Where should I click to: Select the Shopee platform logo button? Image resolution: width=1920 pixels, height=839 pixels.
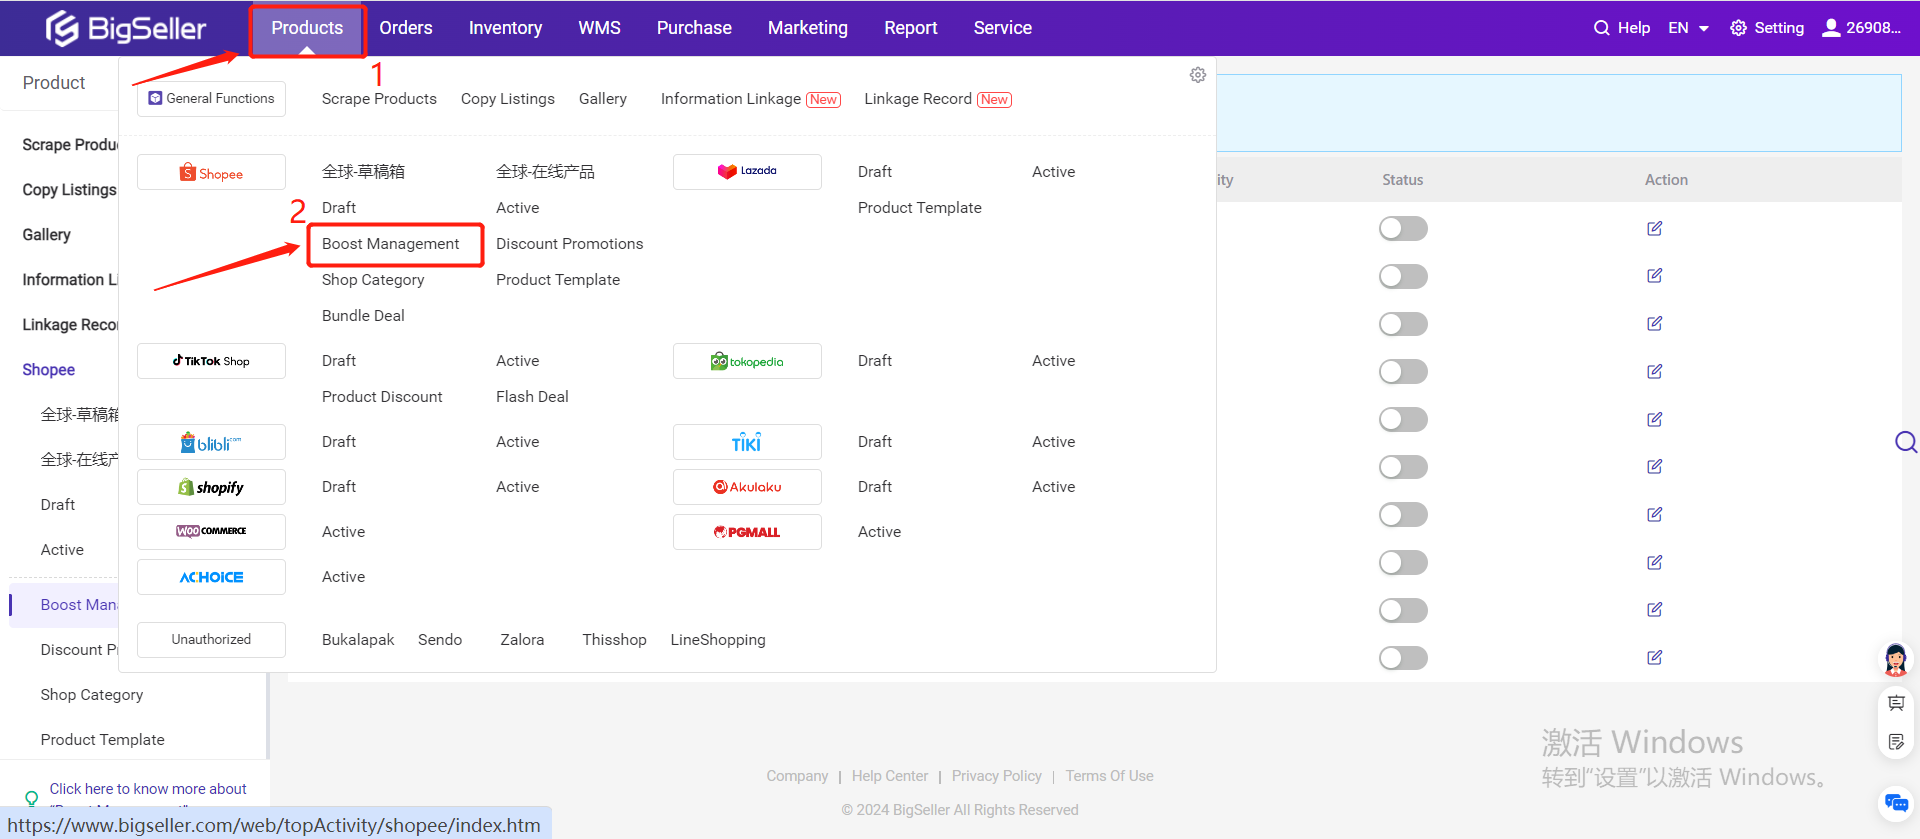coord(211,173)
